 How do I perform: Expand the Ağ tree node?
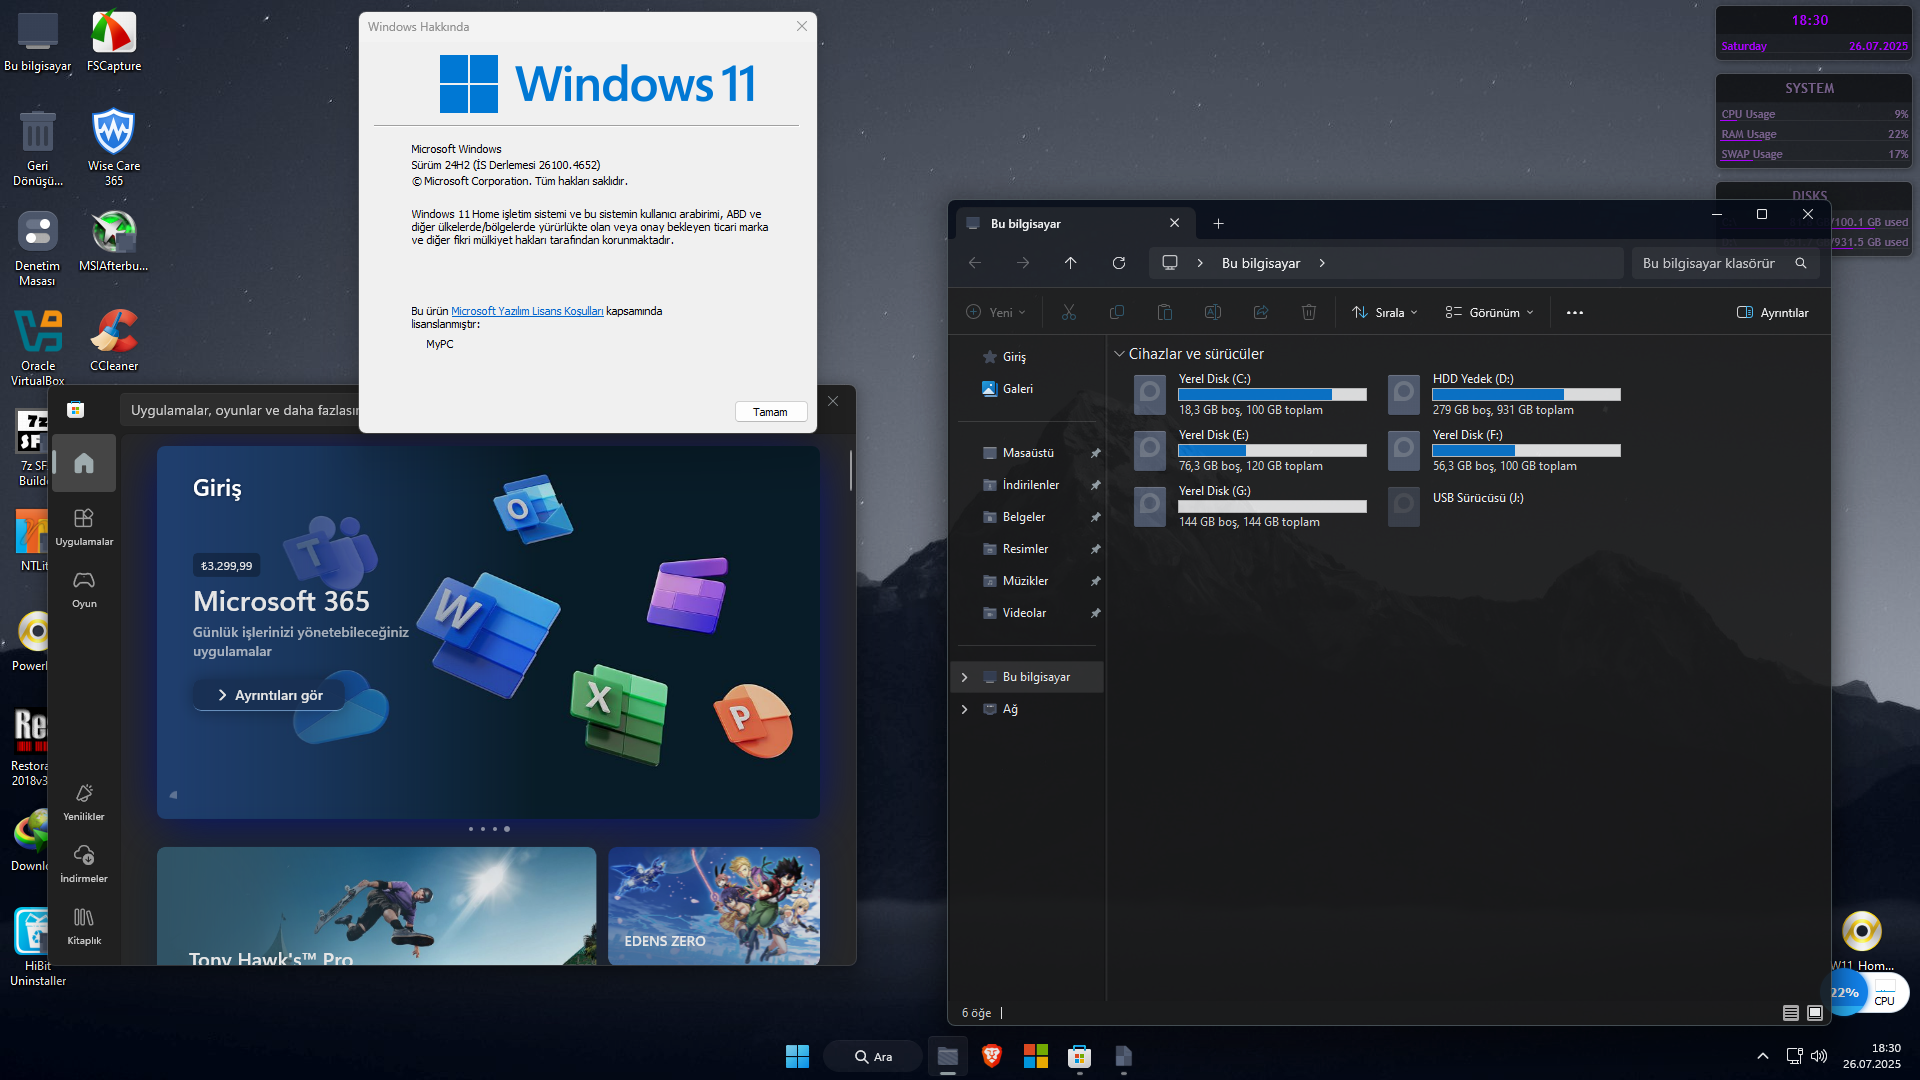click(x=964, y=709)
